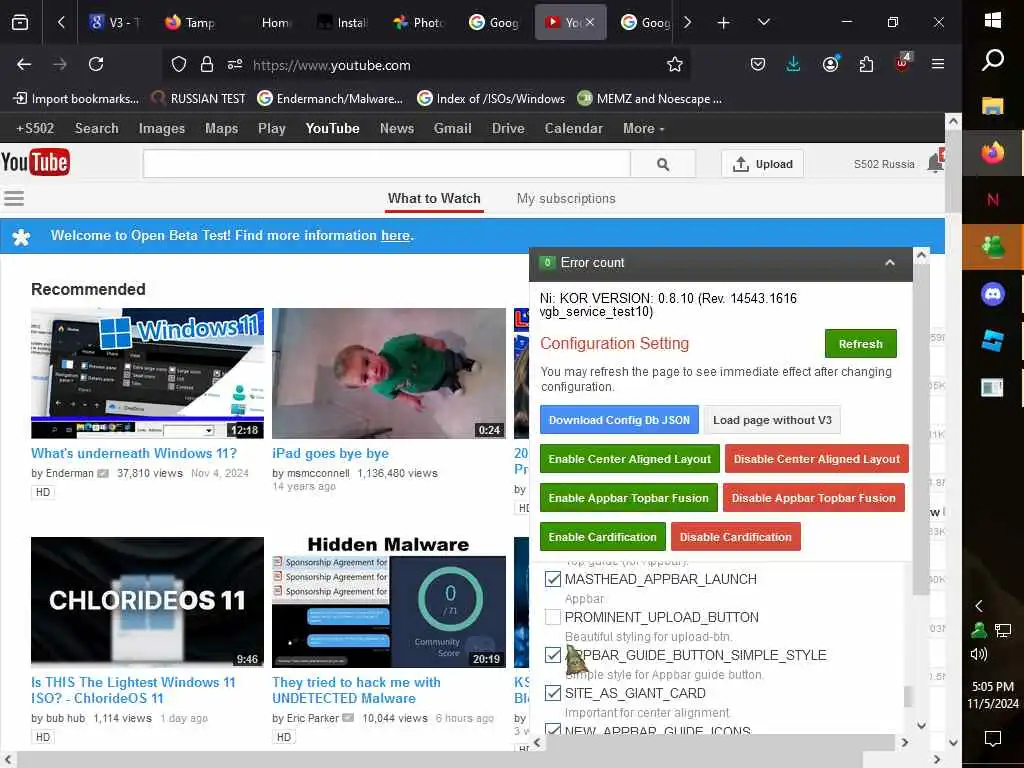
Task: Open the CHLORIDEOS 11 video thumbnail
Action: coord(148,602)
